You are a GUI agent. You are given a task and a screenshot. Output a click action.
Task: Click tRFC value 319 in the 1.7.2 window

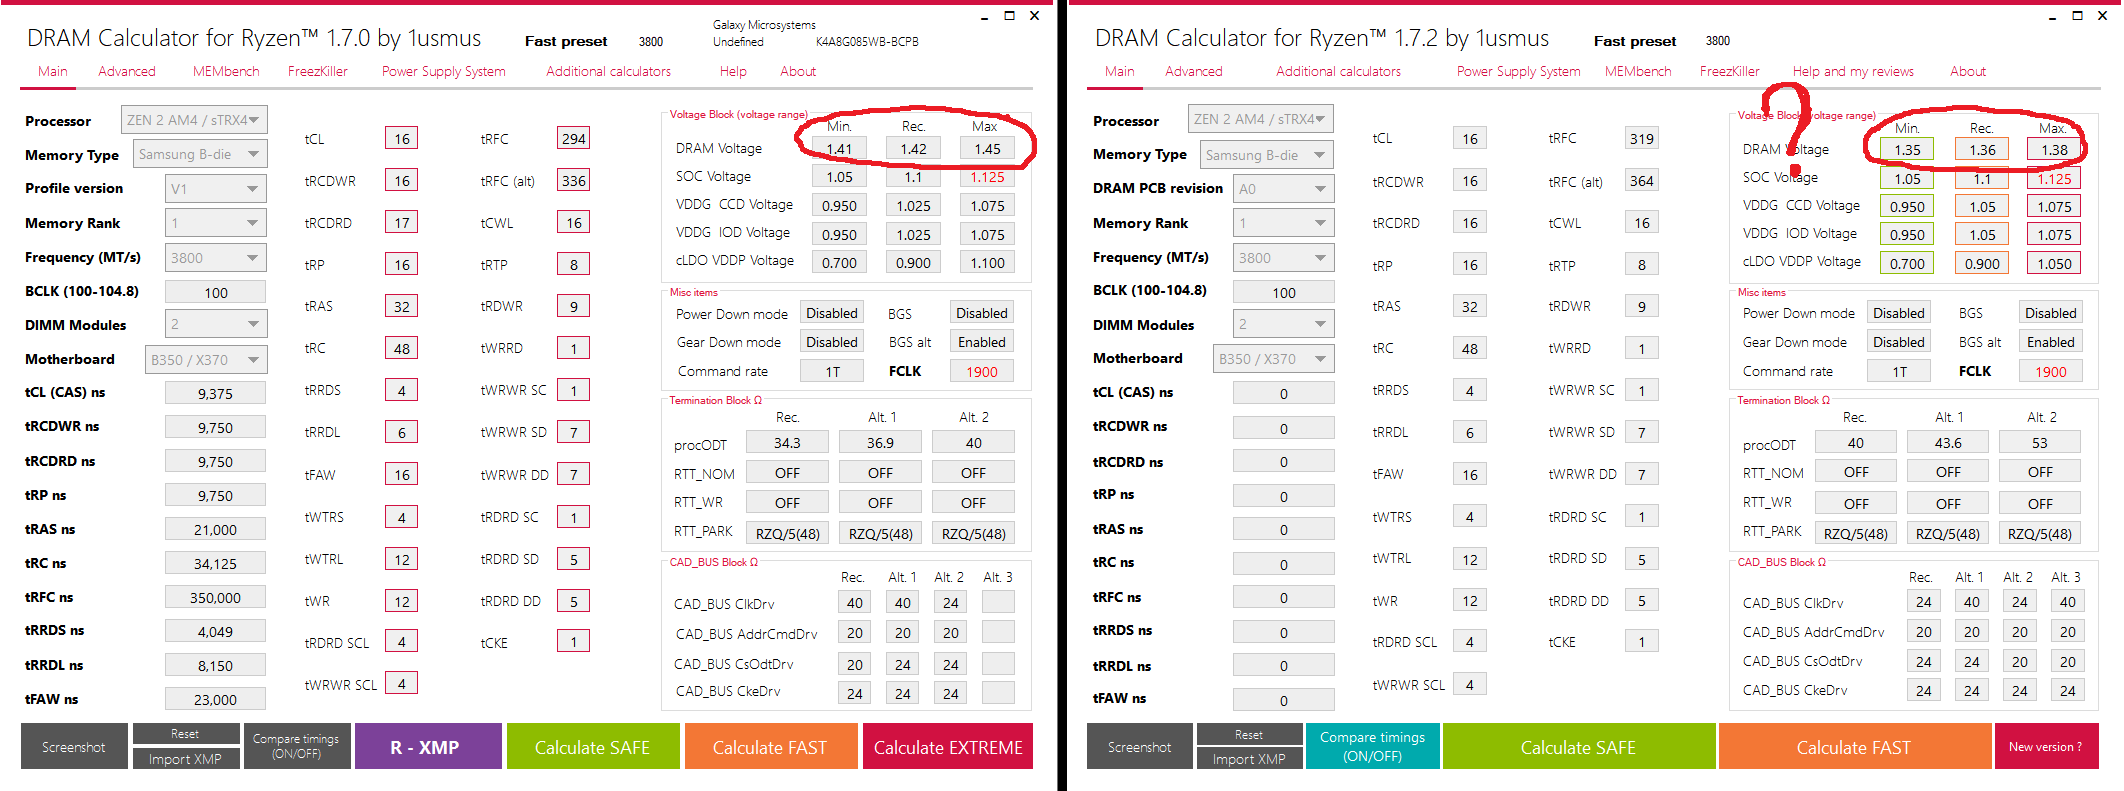[x=1642, y=138]
